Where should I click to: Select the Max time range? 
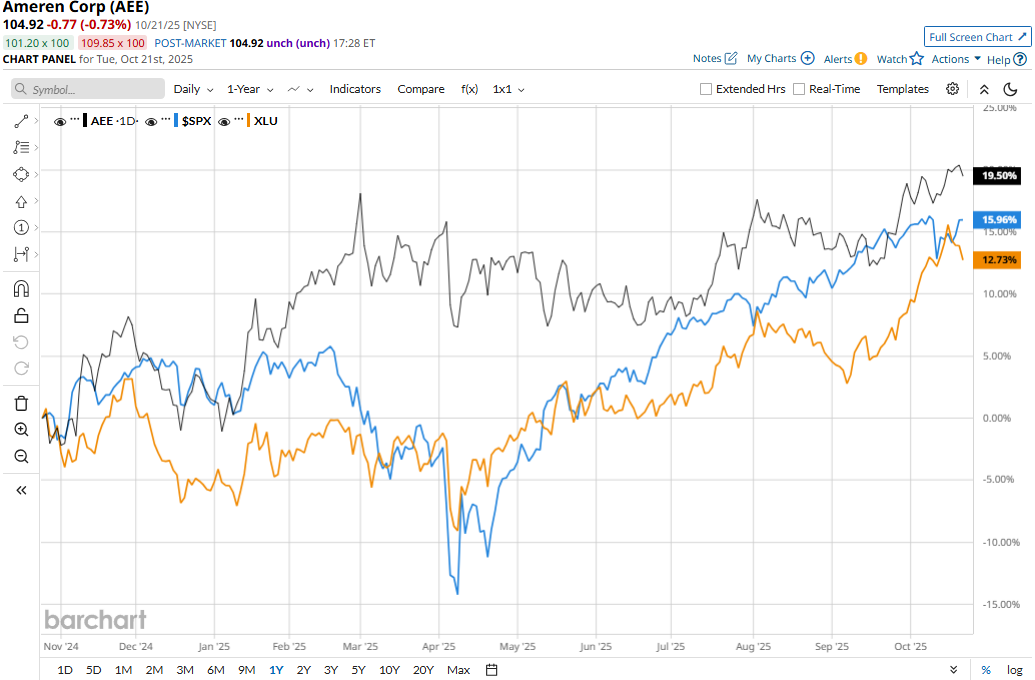click(x=458, y=670)
